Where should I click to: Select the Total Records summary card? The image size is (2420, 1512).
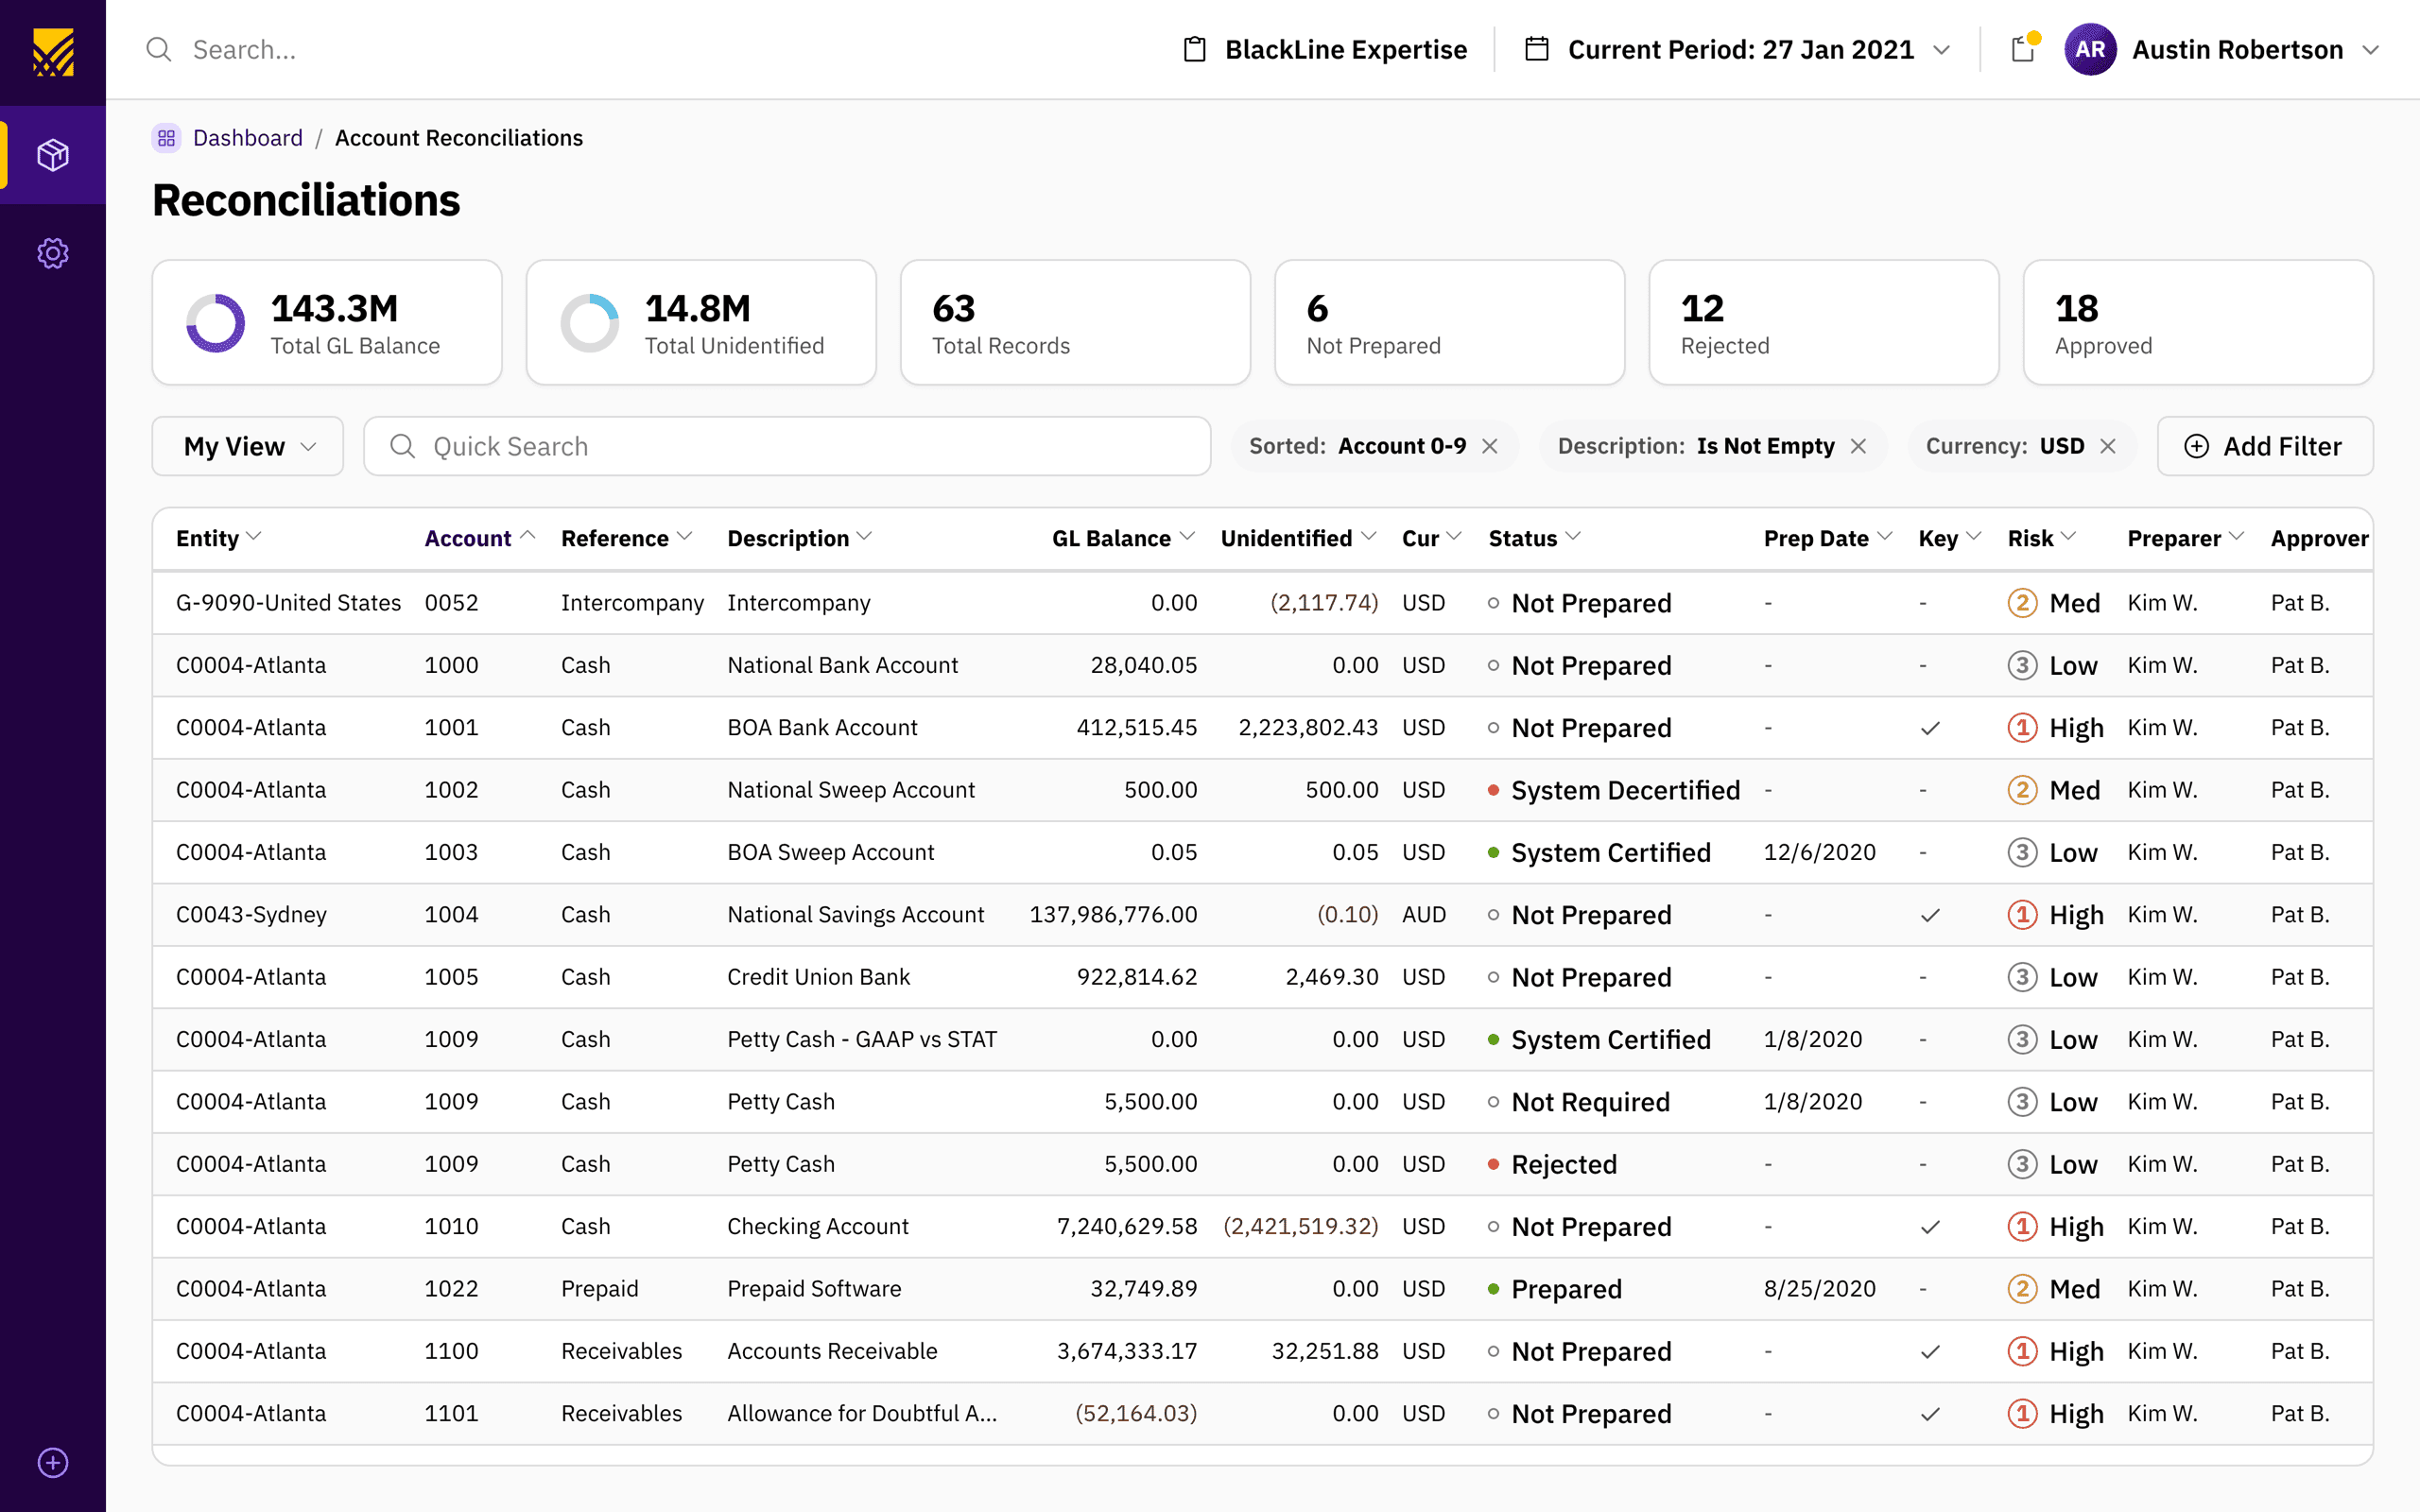[x=1075, y=323]
